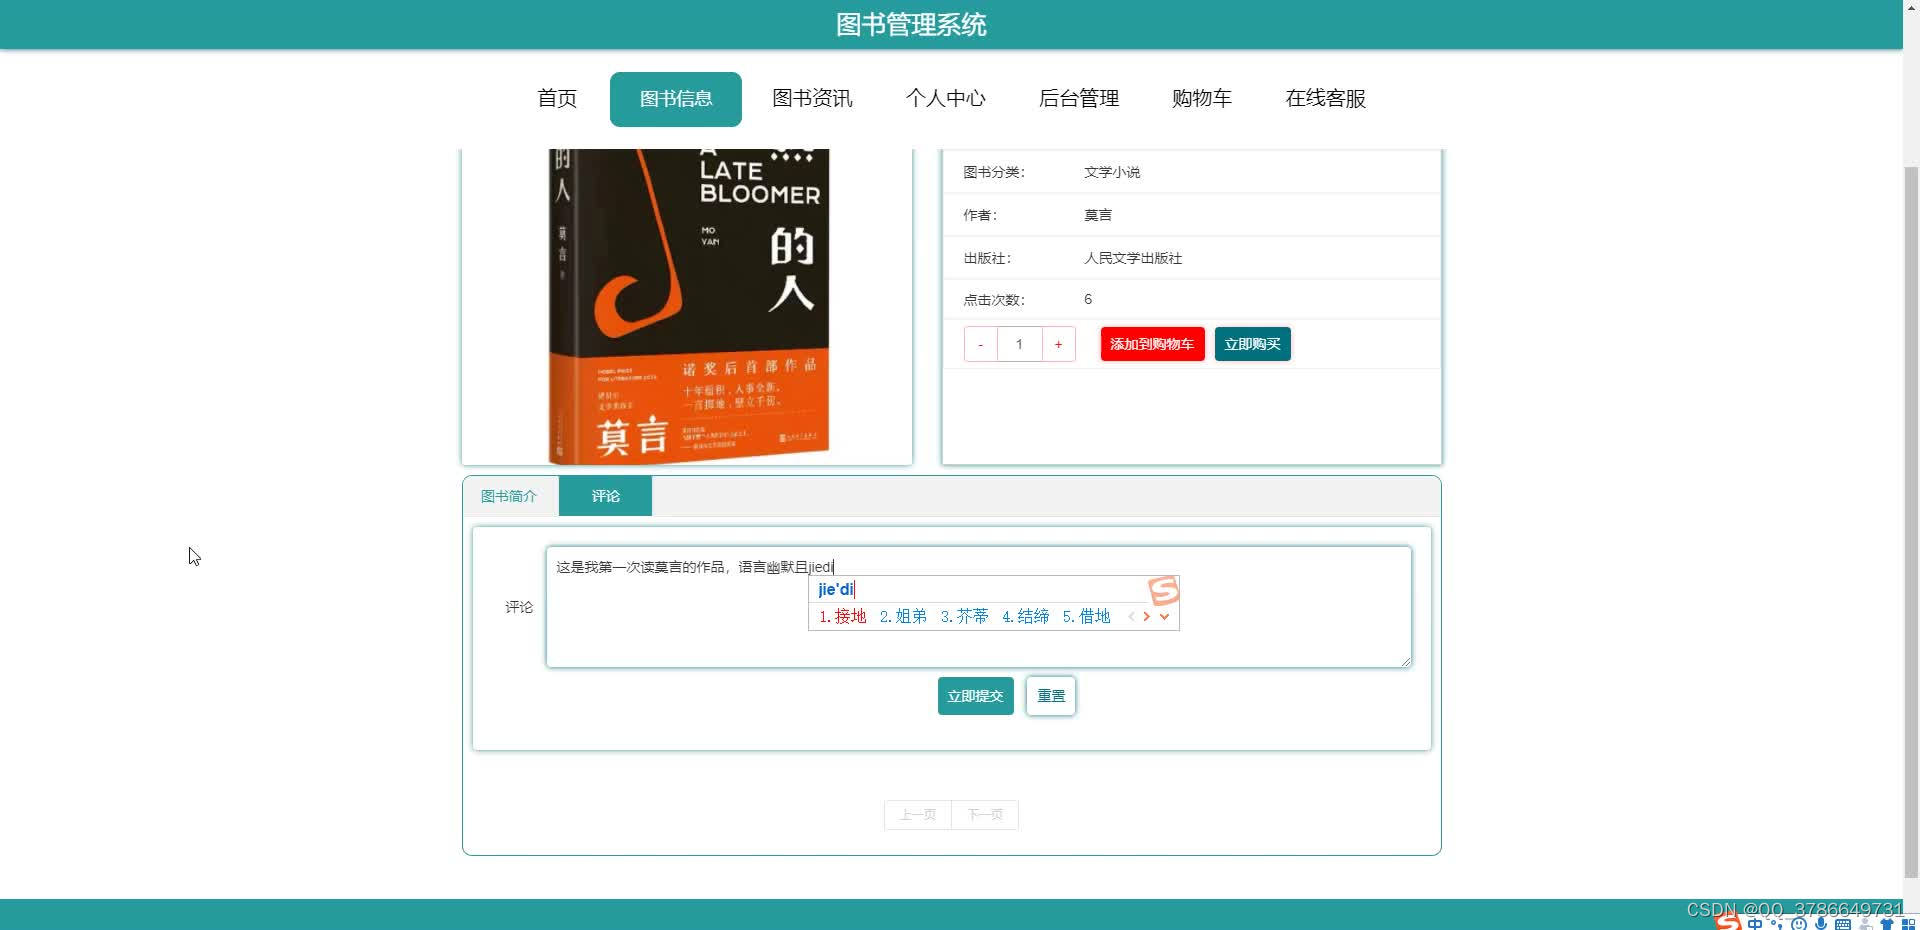The height and width of the screenshot is (930, 1920).
Task: Click the 重置 button
Action: tap(1051, 696)
